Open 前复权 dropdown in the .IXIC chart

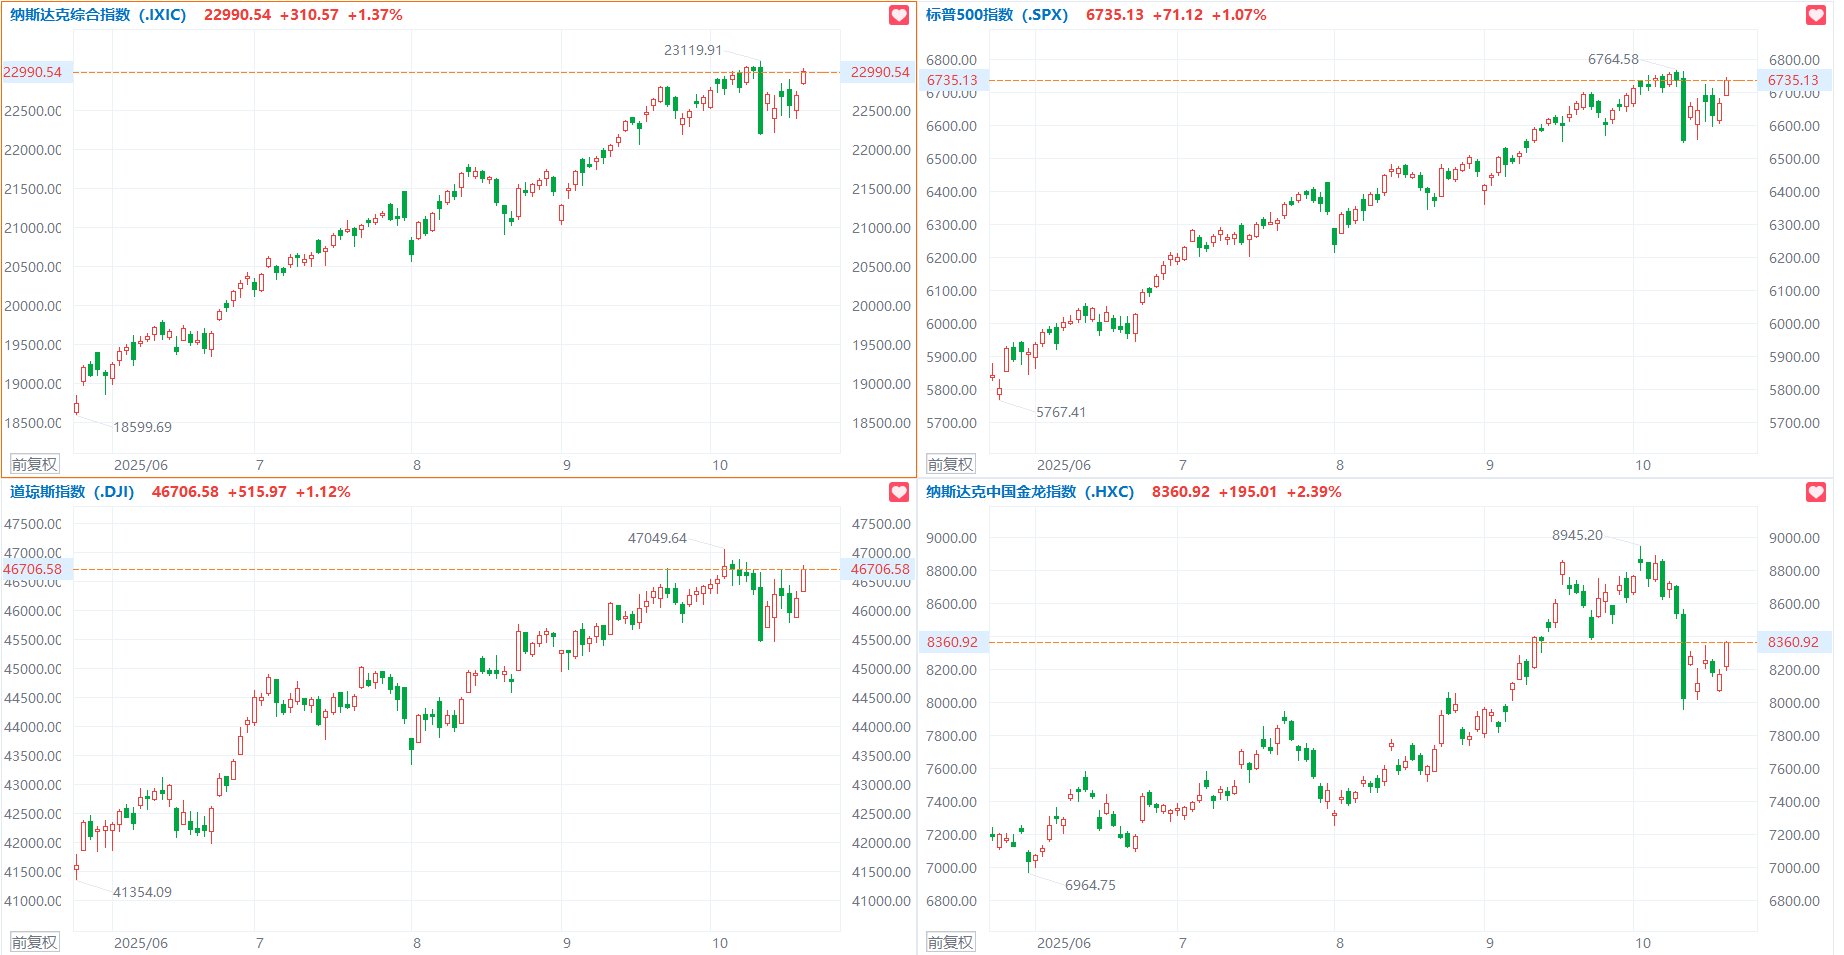[34, 464]
